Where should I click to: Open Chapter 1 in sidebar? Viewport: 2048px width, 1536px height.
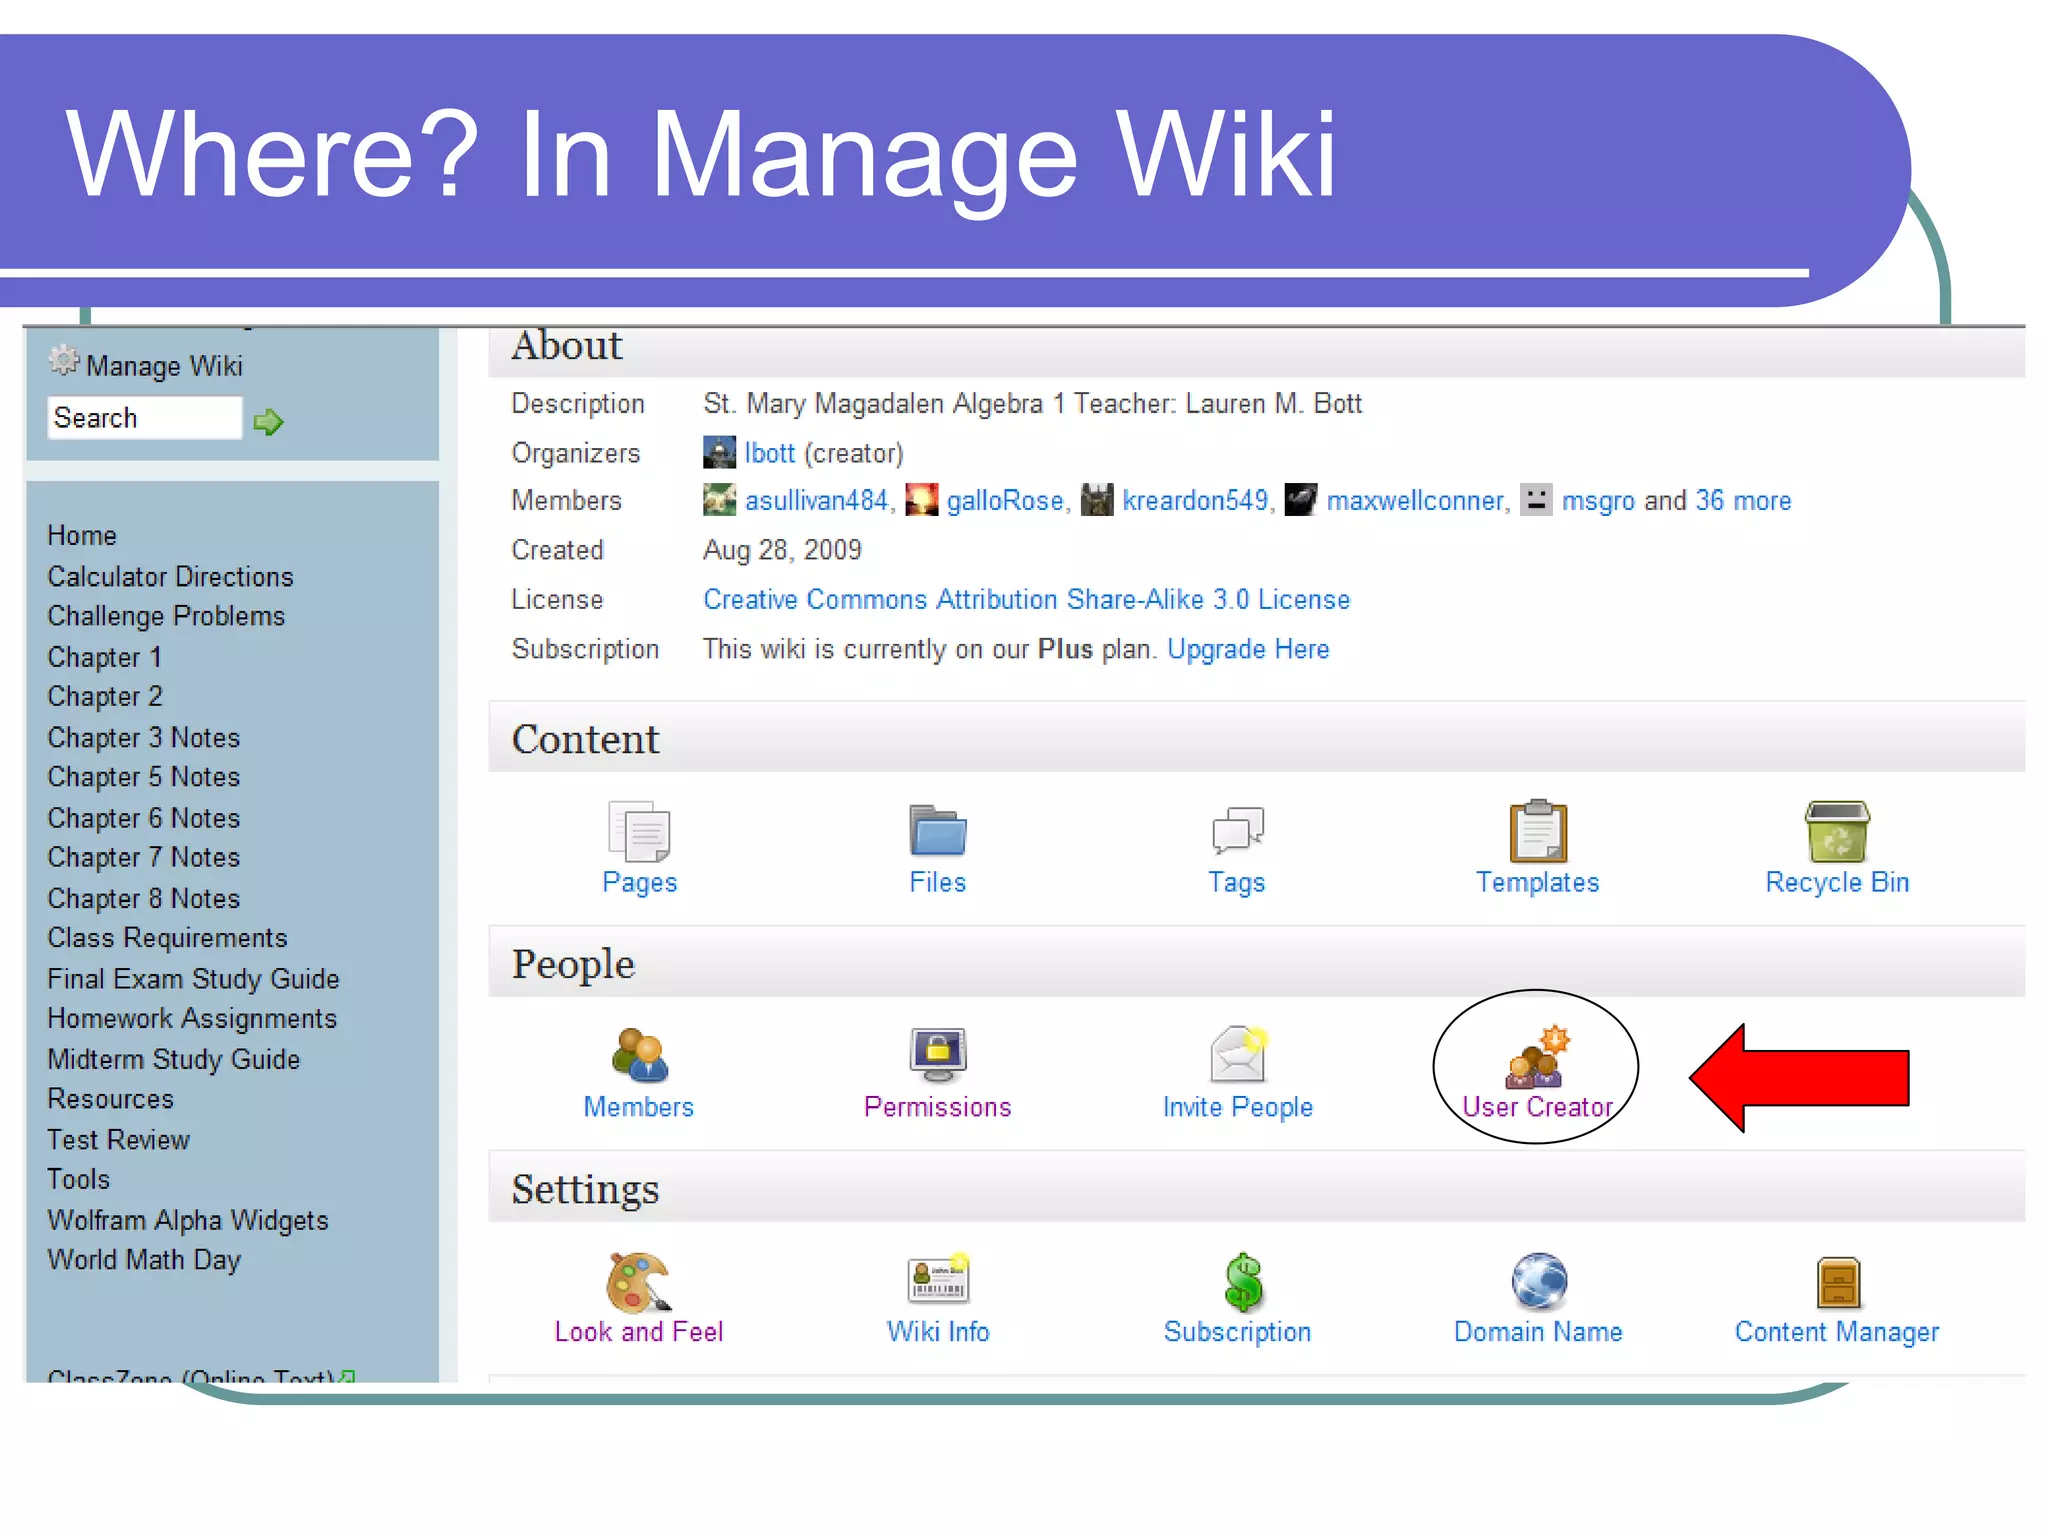tap(104, 657)
